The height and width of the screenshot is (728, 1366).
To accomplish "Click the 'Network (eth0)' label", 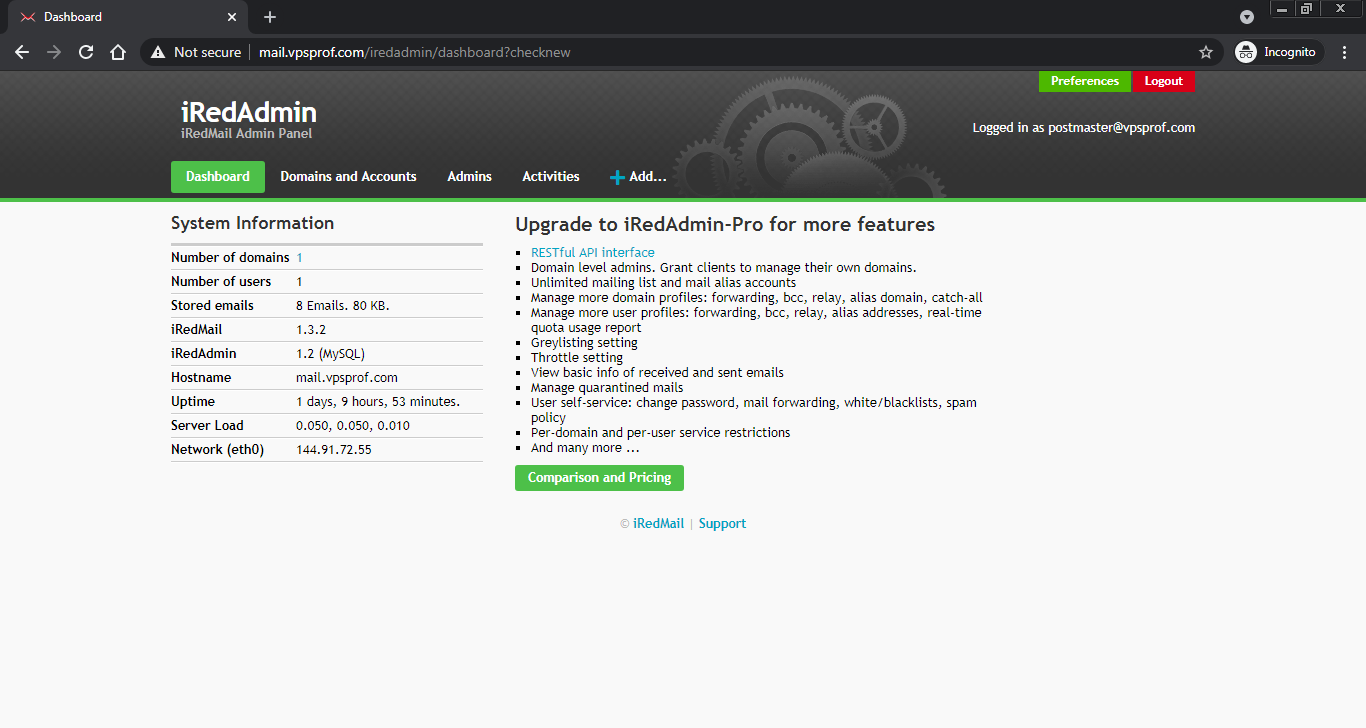I will click(217, 449).
